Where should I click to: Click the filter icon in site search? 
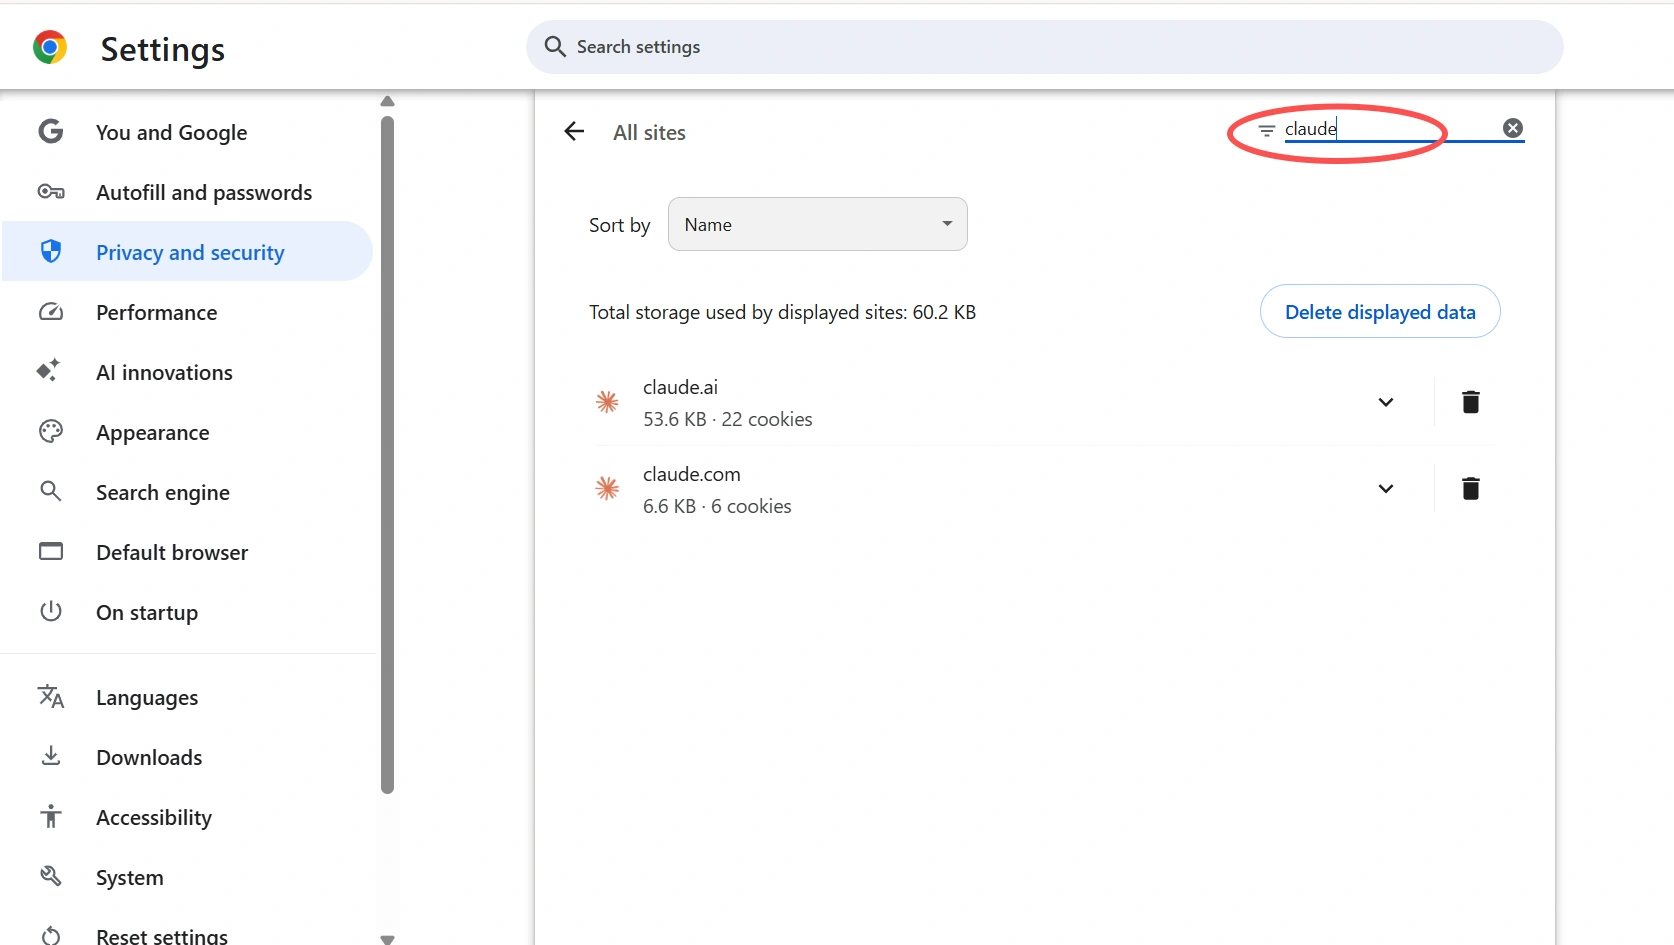[x=1266, y=131]
